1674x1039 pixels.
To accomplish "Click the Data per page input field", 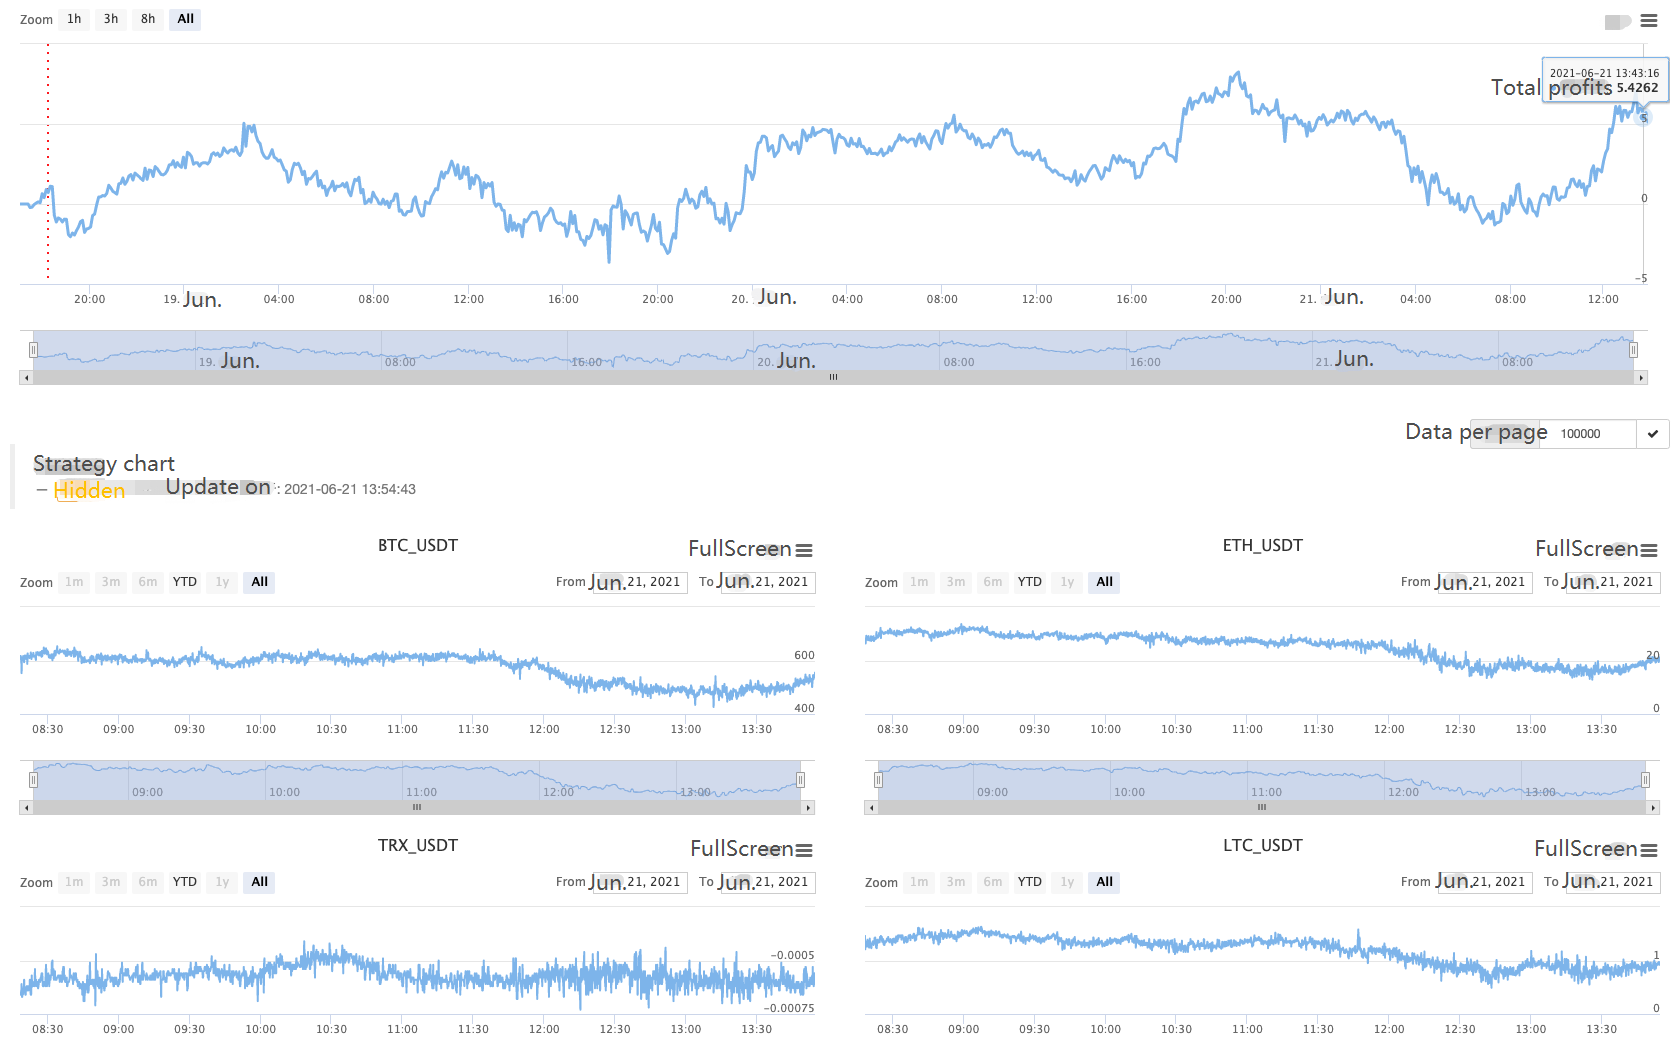I will tap(1596, 434).
